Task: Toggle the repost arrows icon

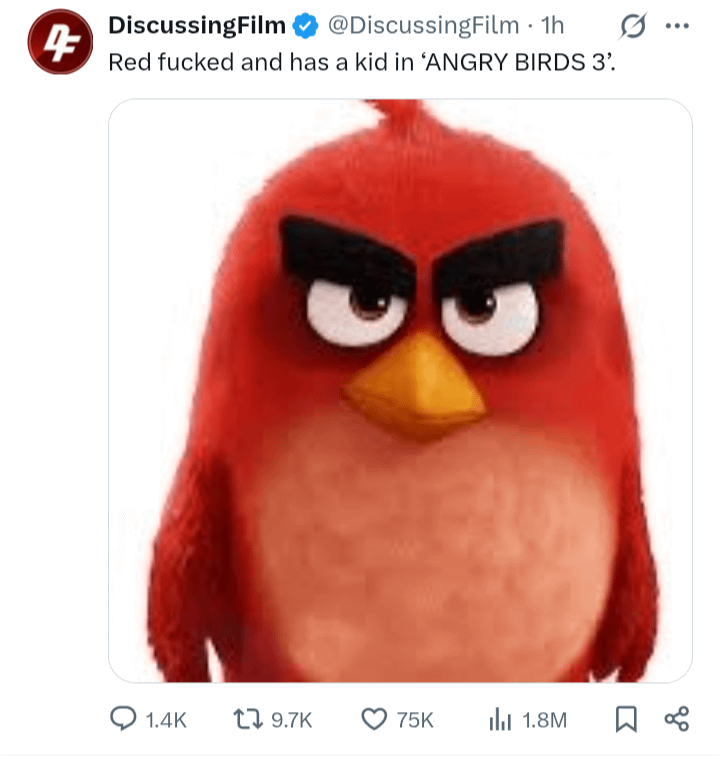Action: point(246,719)
